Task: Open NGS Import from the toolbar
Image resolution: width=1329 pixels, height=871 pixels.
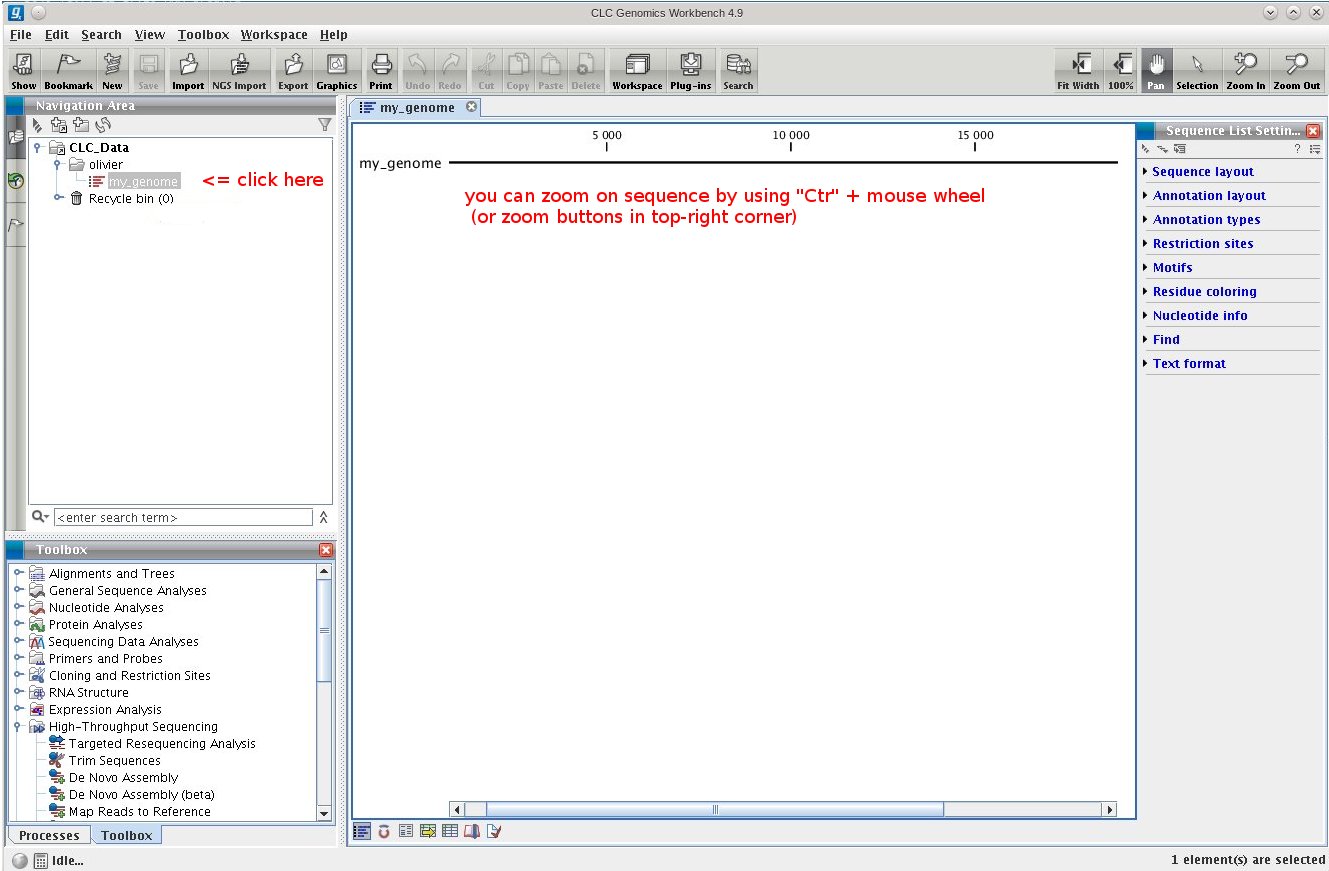Action: 239,71
